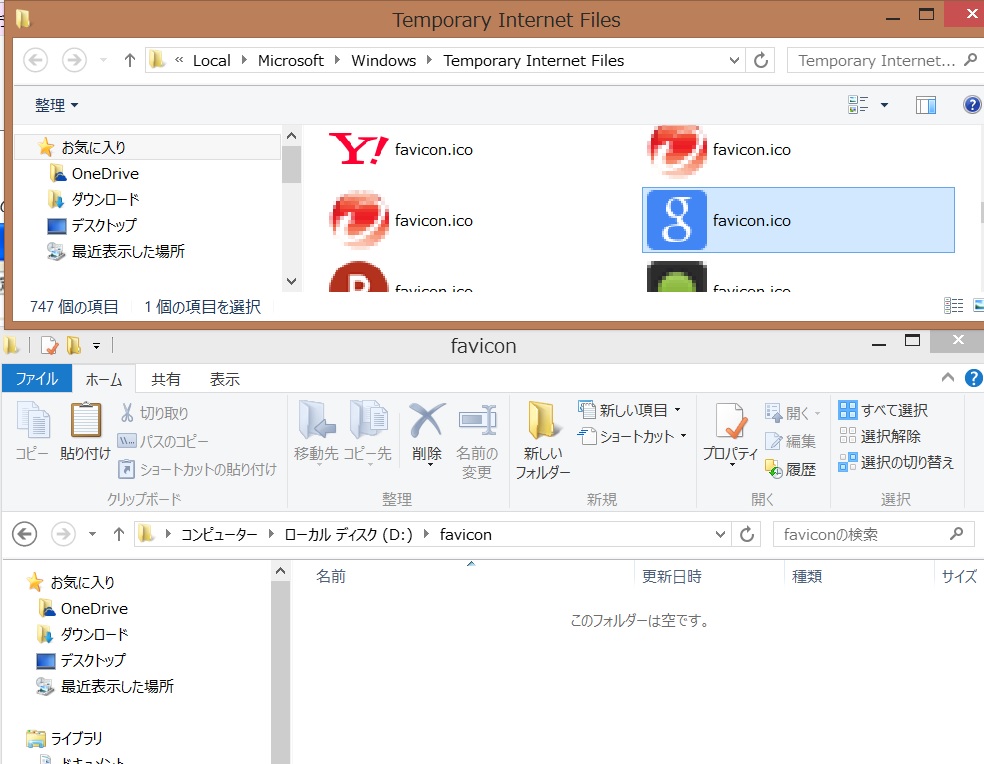
Task: Switch to the ホーム ribbon tab
Action: [104, 379]
